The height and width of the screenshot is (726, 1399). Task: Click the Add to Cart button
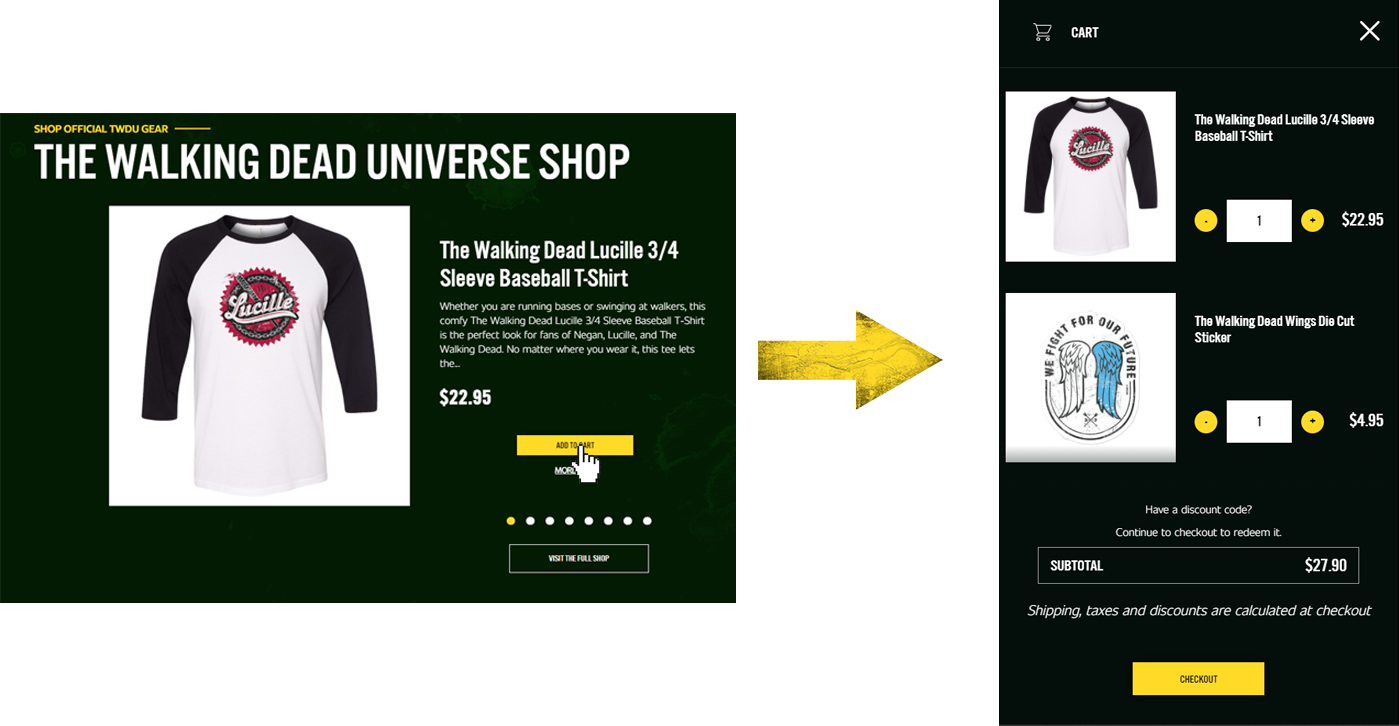point(575,445)
